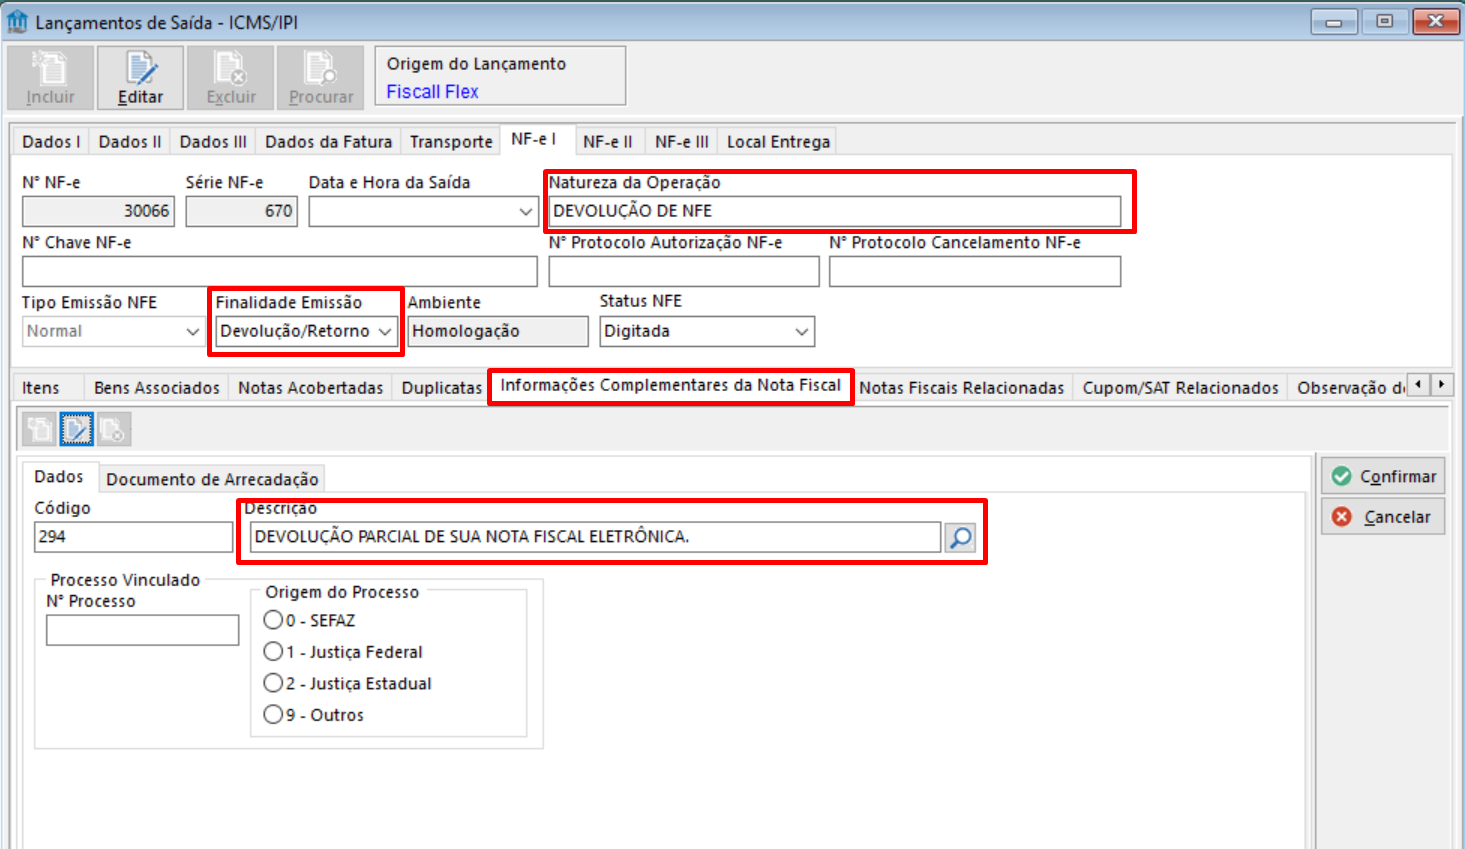Open the Tipo Emissão NFE dropdown
The image size is (1465, 849).
tap(193, 331)
